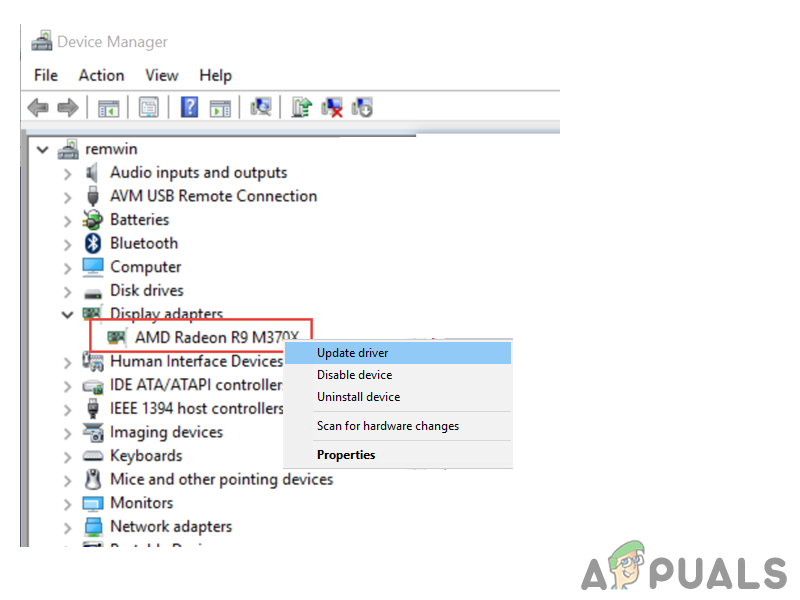Open the View menu
This screenshot has height=600, width=800.
coord(162,76)
